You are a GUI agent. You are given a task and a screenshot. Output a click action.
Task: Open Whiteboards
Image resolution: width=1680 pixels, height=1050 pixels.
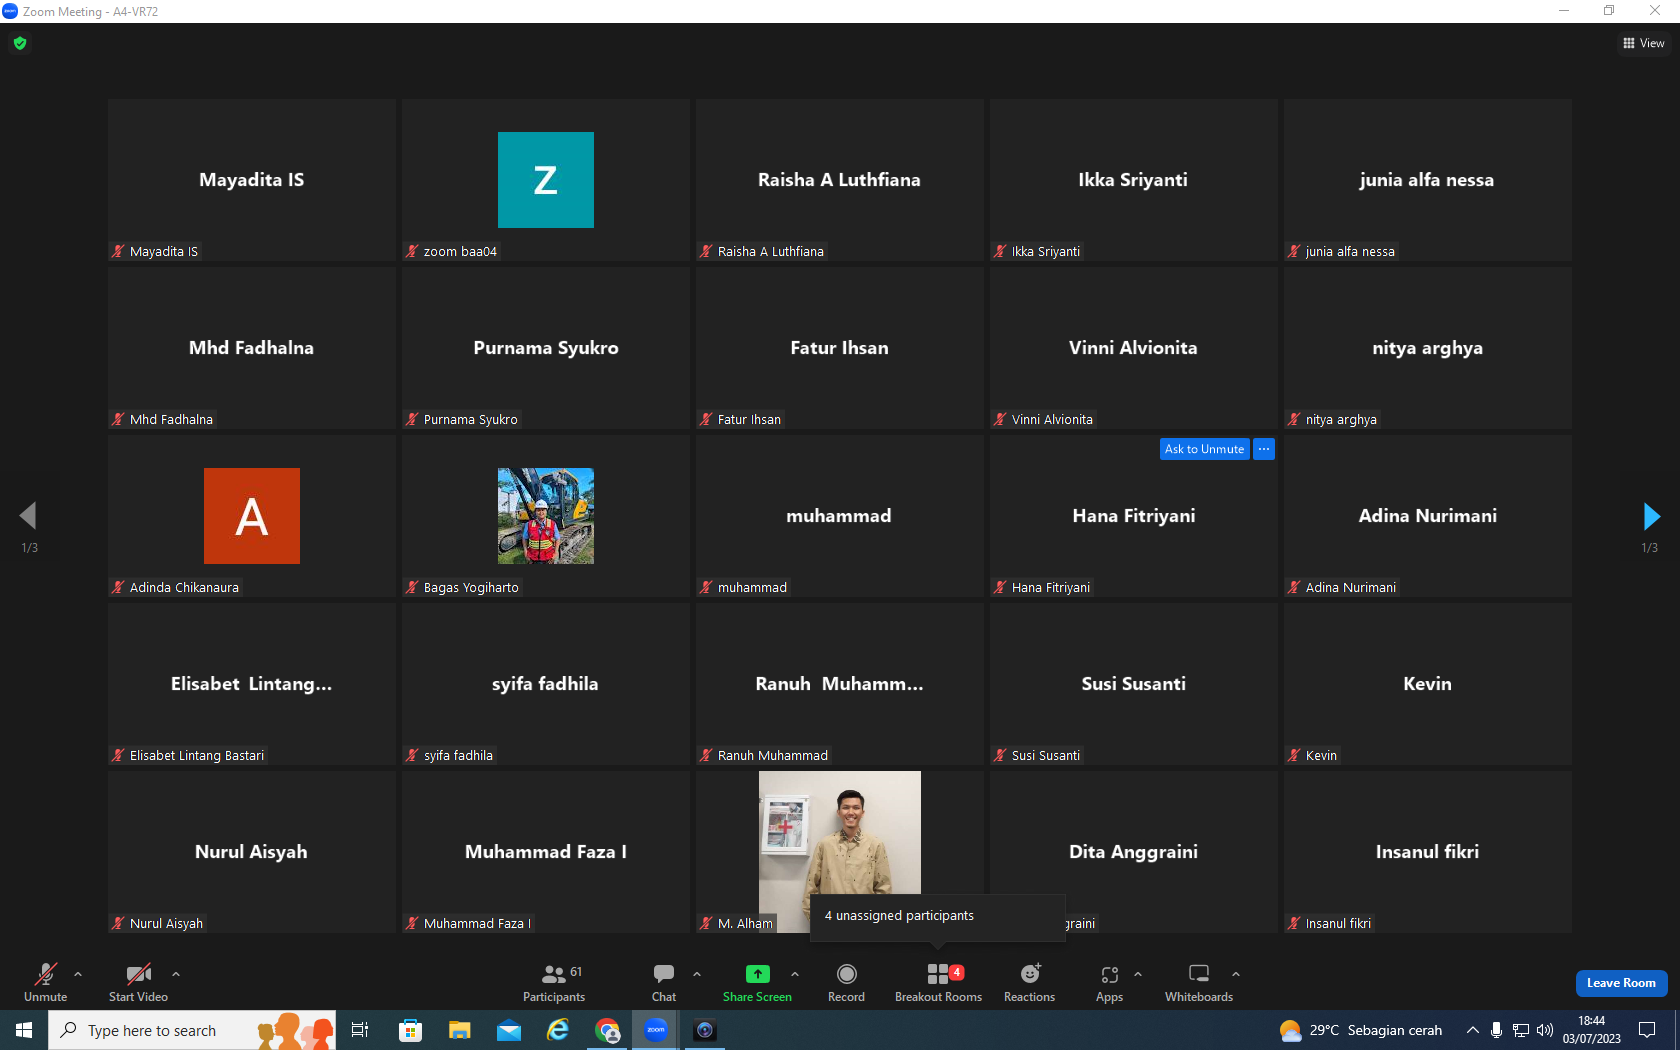click(1198, 983)
